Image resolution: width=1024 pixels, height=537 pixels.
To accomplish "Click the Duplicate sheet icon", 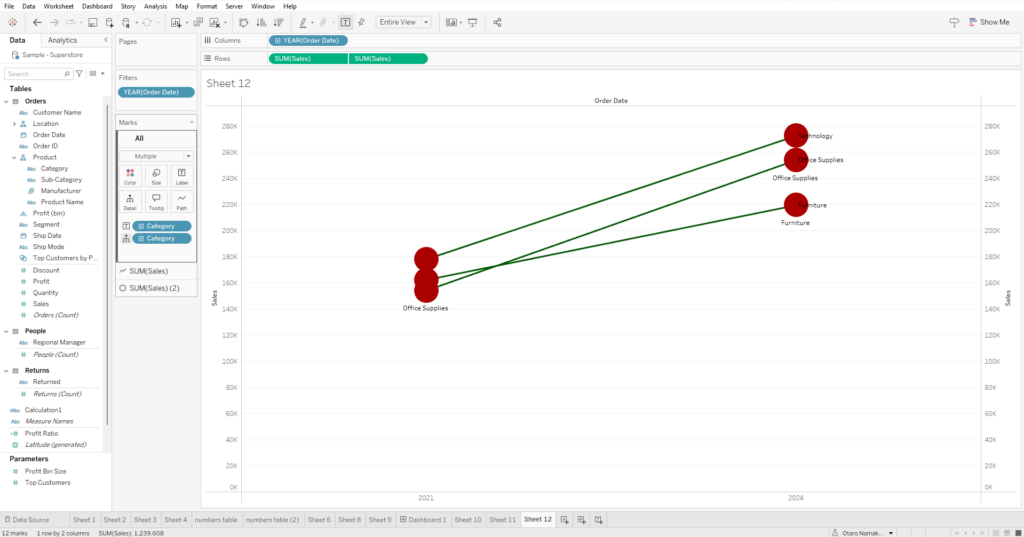I will tap(198, 22).
